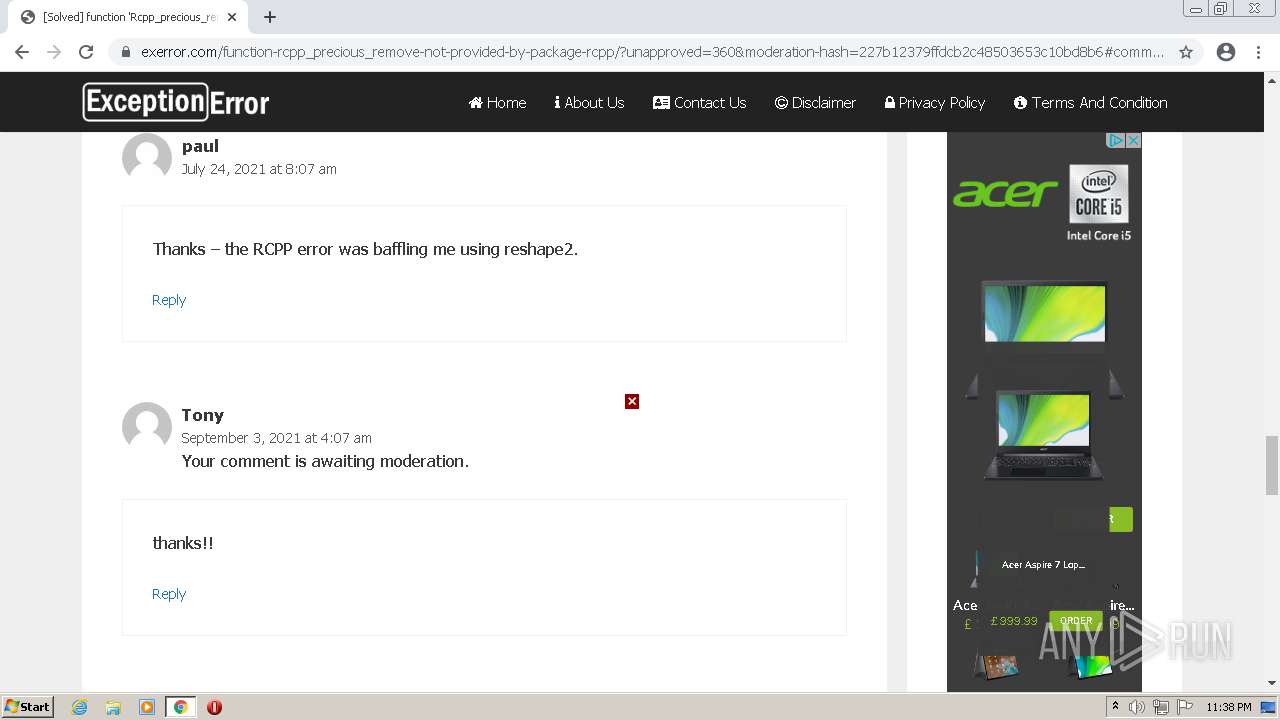This screenshot has height=720, width=1280.
Task: Open the Chrome three-dot menu
Action: click(1258, 52)
